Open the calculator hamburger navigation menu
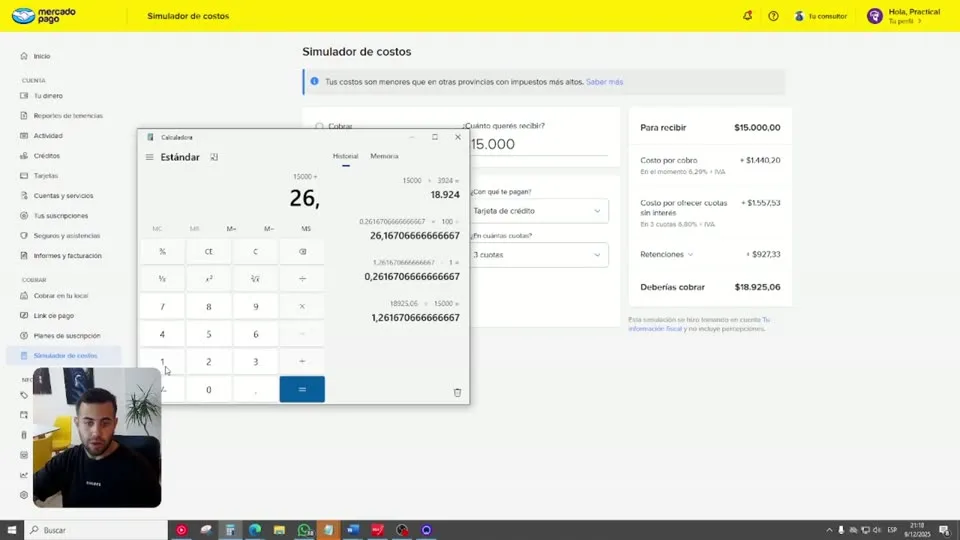The image size is (960, 540). click(149, 157)
